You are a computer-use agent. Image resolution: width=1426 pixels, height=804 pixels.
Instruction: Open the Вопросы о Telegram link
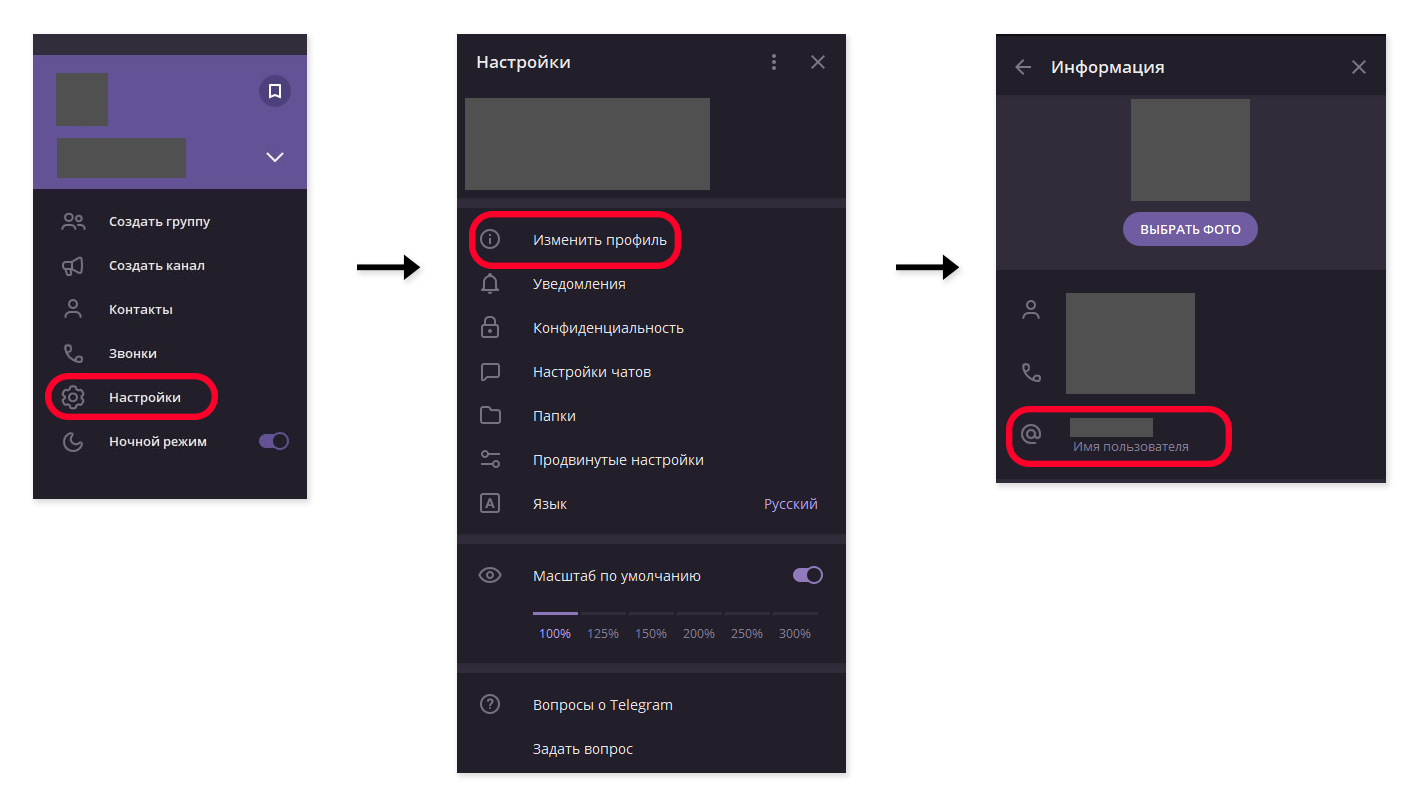[x=602, y=705]
